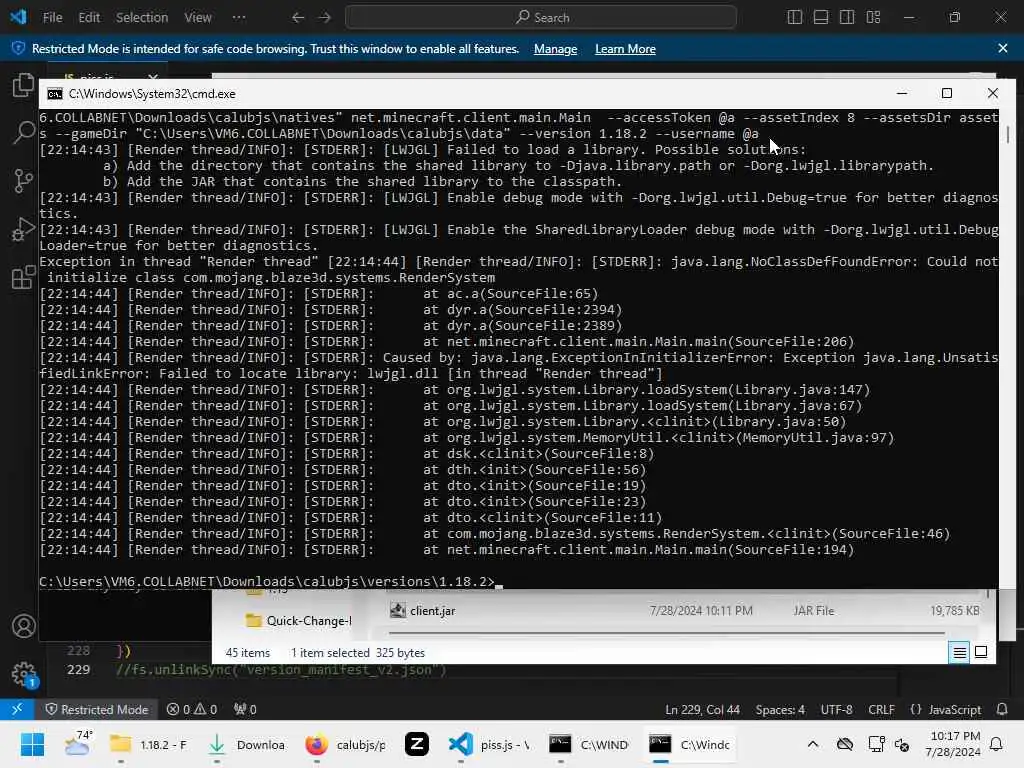Switch to VS Code piss.js taskbar window
This screenshot has width=1024, height=768.
[x=490, y=744]
